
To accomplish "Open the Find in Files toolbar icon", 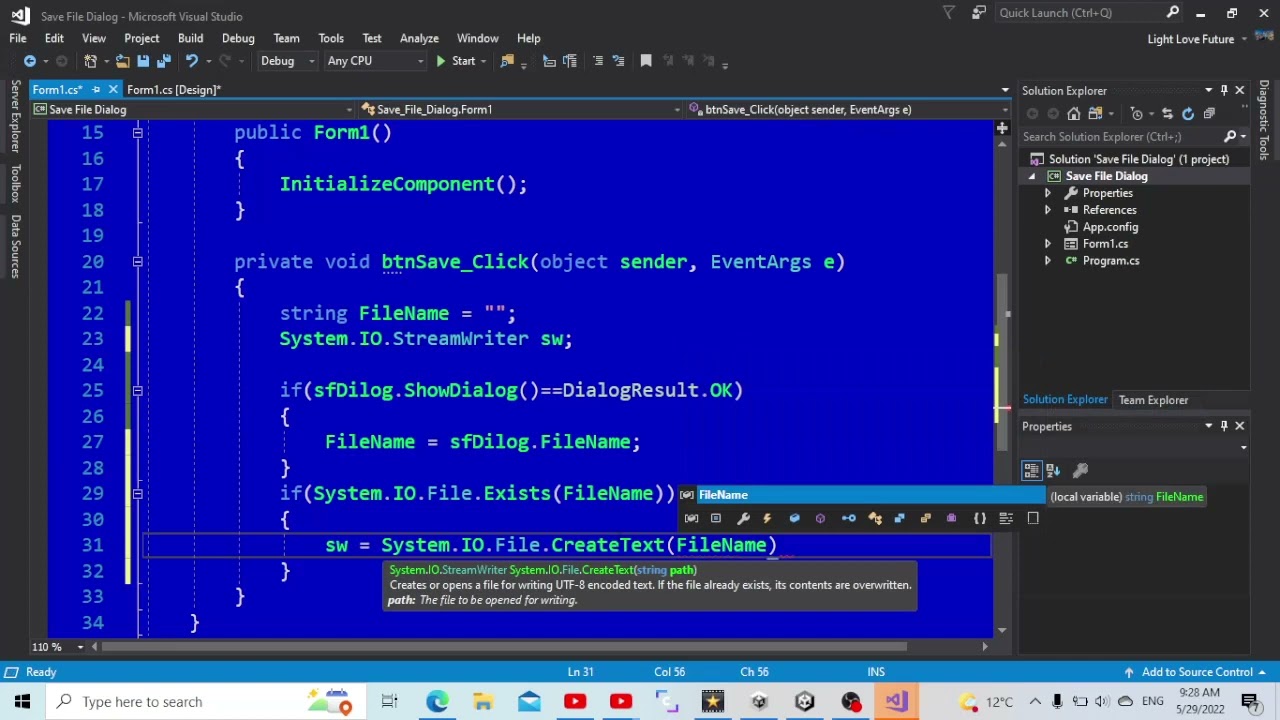I will 507,61.
